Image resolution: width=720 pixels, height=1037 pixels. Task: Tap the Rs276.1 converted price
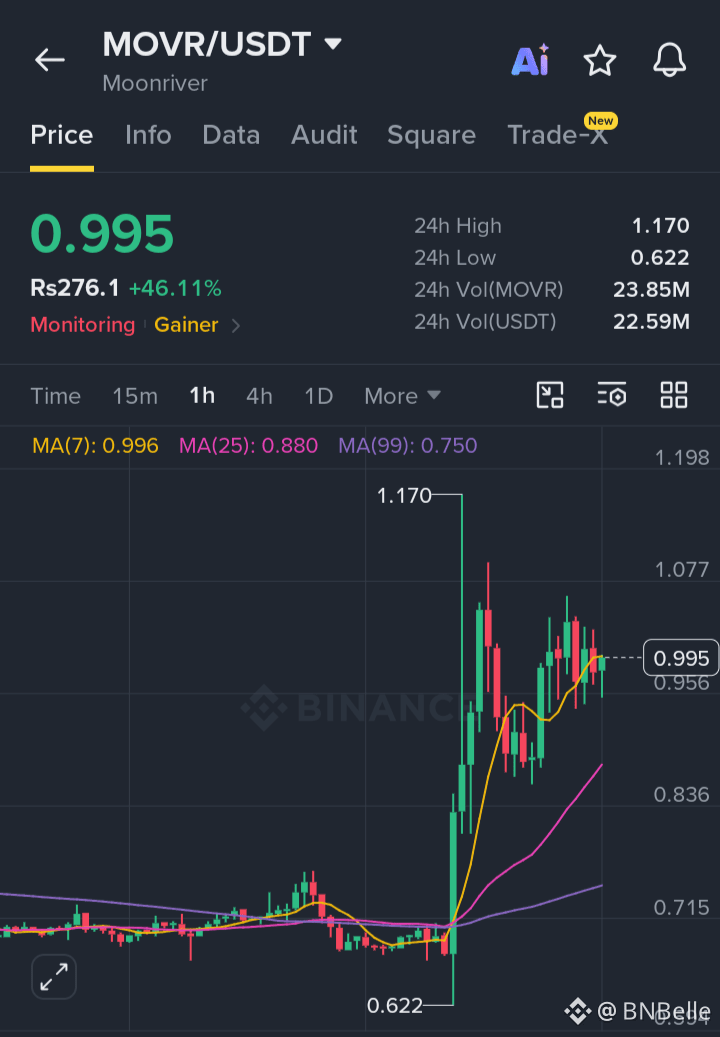point(75,288)
